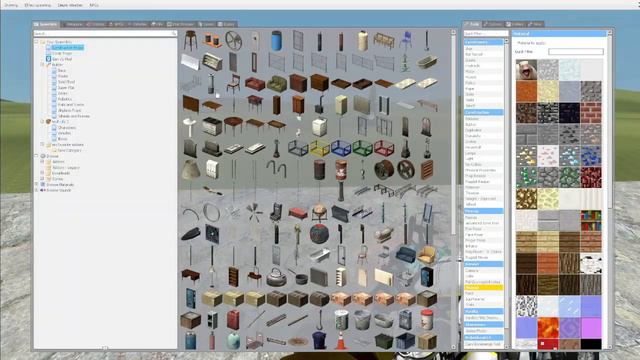The height and width of the screenshot is (360, 640).
Task: Spawn the red explosive barrel prop
Action: [341, 170]
